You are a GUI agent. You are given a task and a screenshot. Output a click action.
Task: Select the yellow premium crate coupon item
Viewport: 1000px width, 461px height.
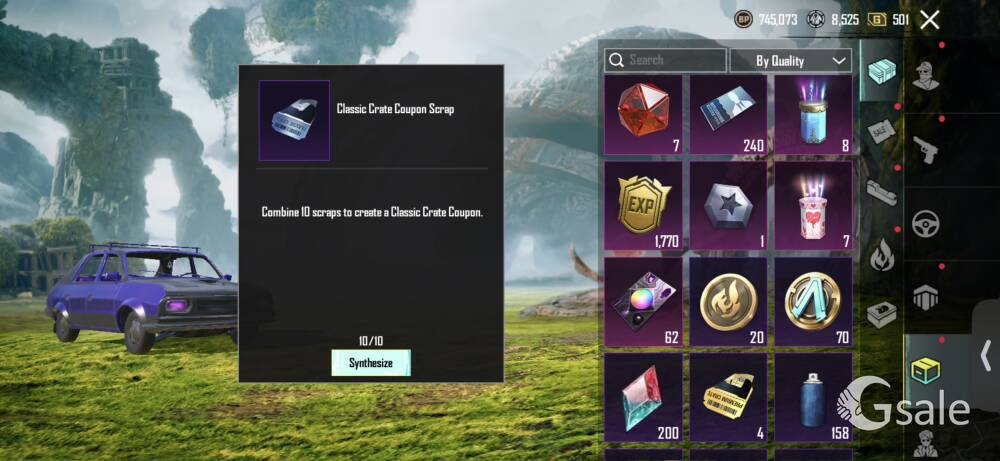tap(728, 398)
